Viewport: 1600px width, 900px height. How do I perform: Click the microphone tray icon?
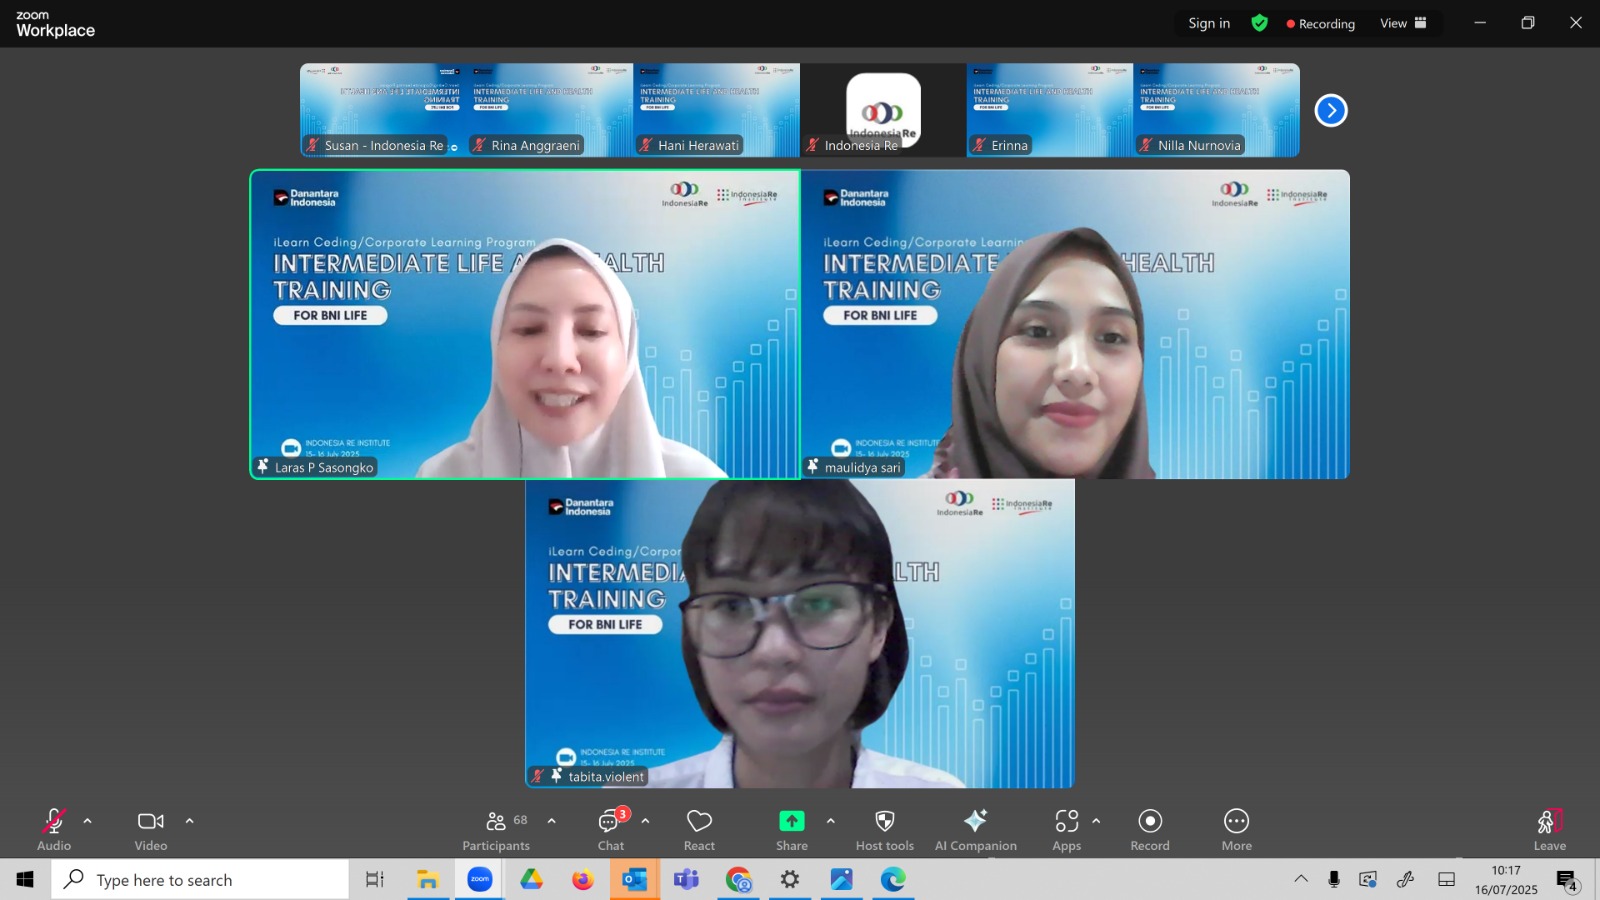tap(1334, 879)
